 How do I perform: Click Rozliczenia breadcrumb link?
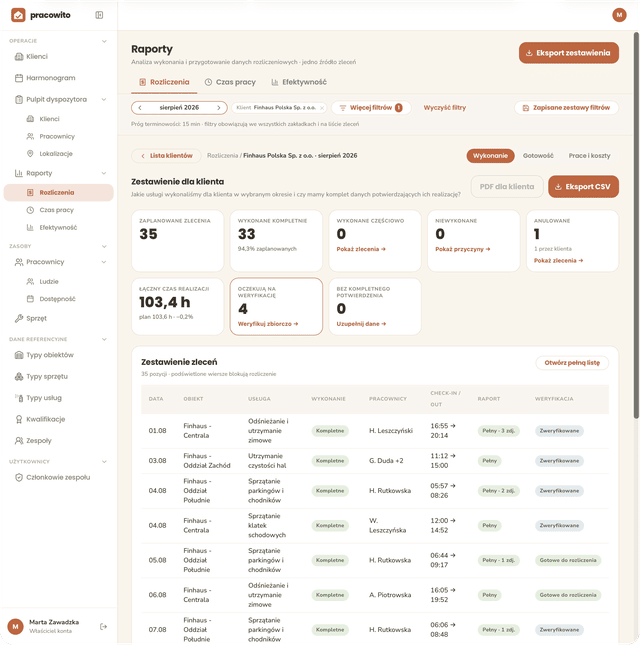[x=222, y=156]
